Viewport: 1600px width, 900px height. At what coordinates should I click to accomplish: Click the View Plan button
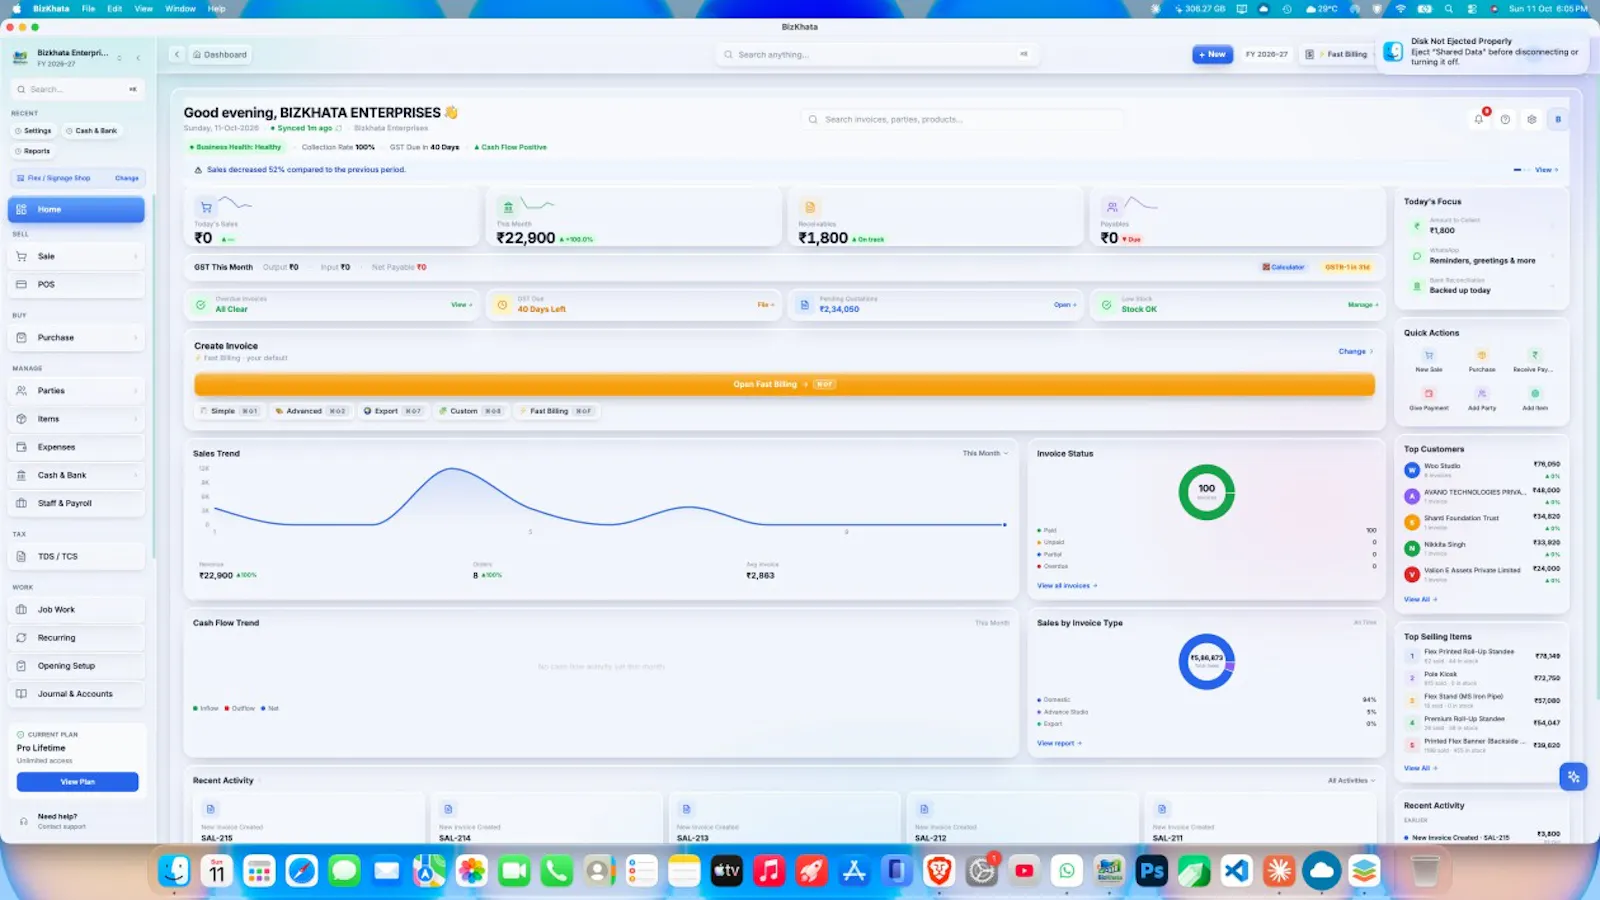[x=77, y=782]
